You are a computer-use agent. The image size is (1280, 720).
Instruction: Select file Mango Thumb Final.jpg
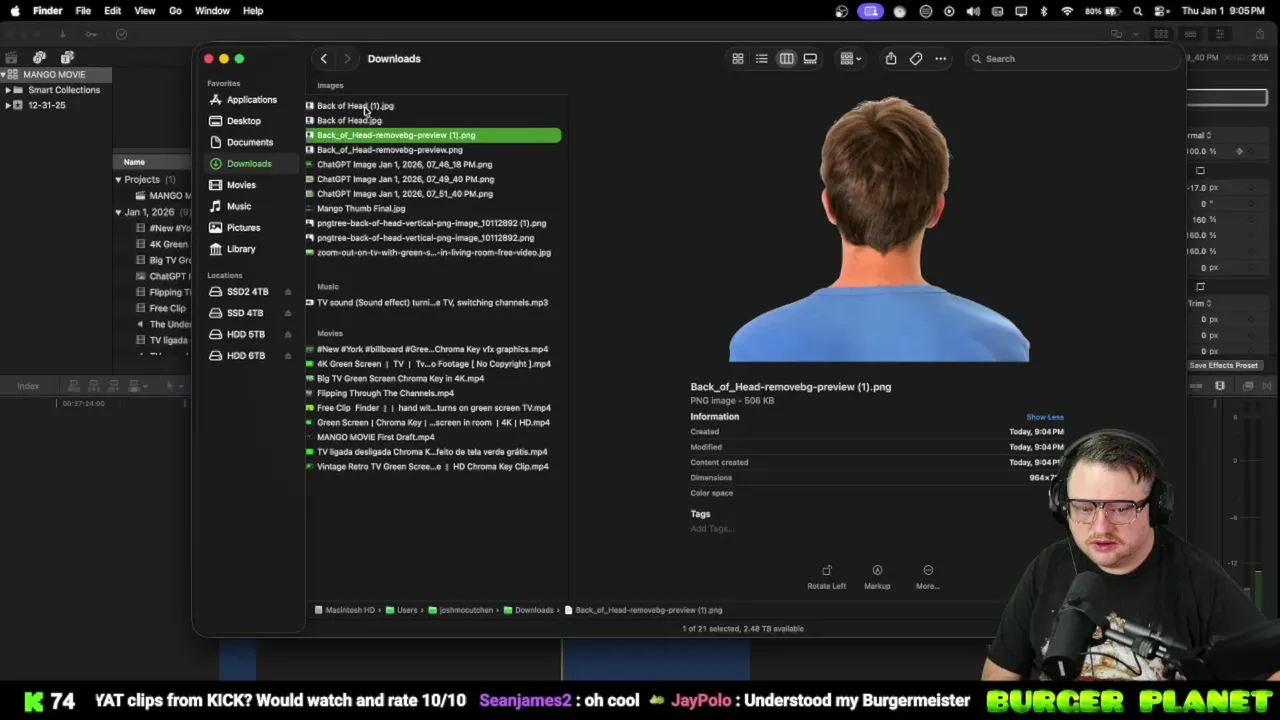pyautogui.click(x=361, y=209)
